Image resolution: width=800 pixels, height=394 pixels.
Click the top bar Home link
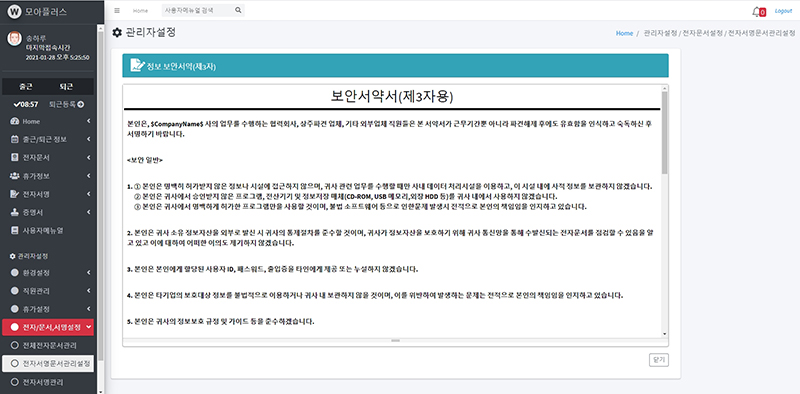(x=140, y=10)
